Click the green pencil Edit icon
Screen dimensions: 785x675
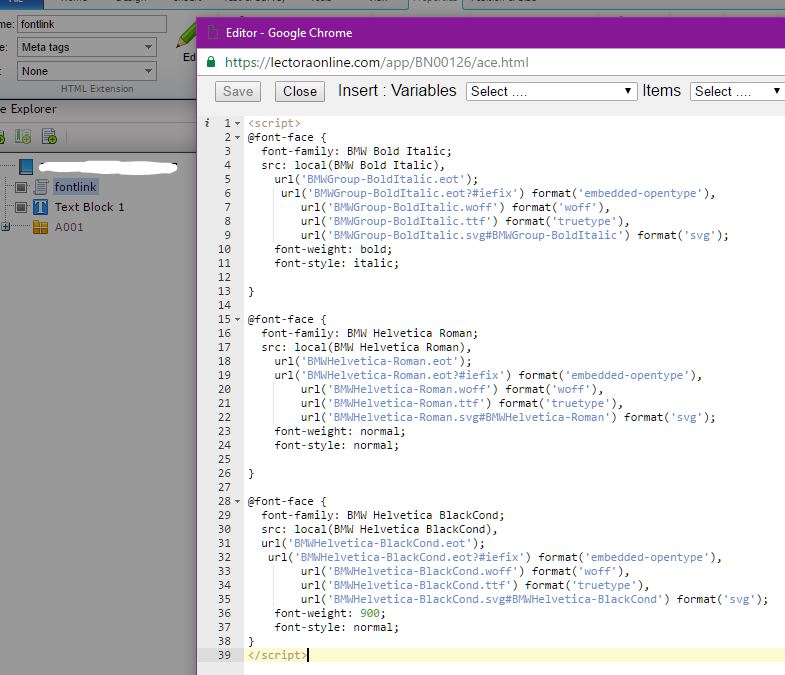186,35
